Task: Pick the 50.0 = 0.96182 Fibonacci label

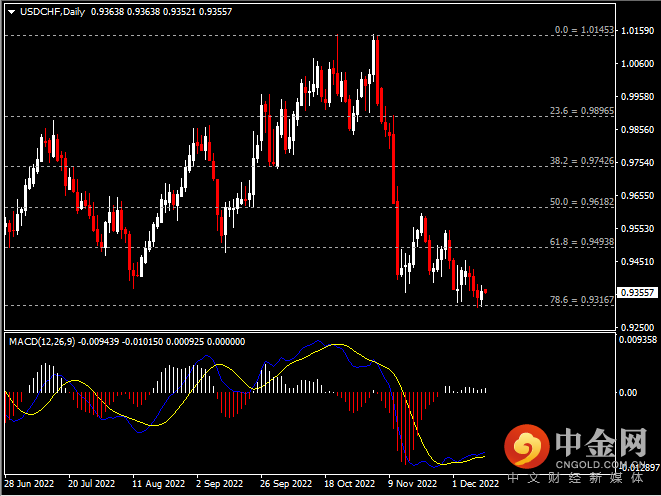Action: [584, 201]
